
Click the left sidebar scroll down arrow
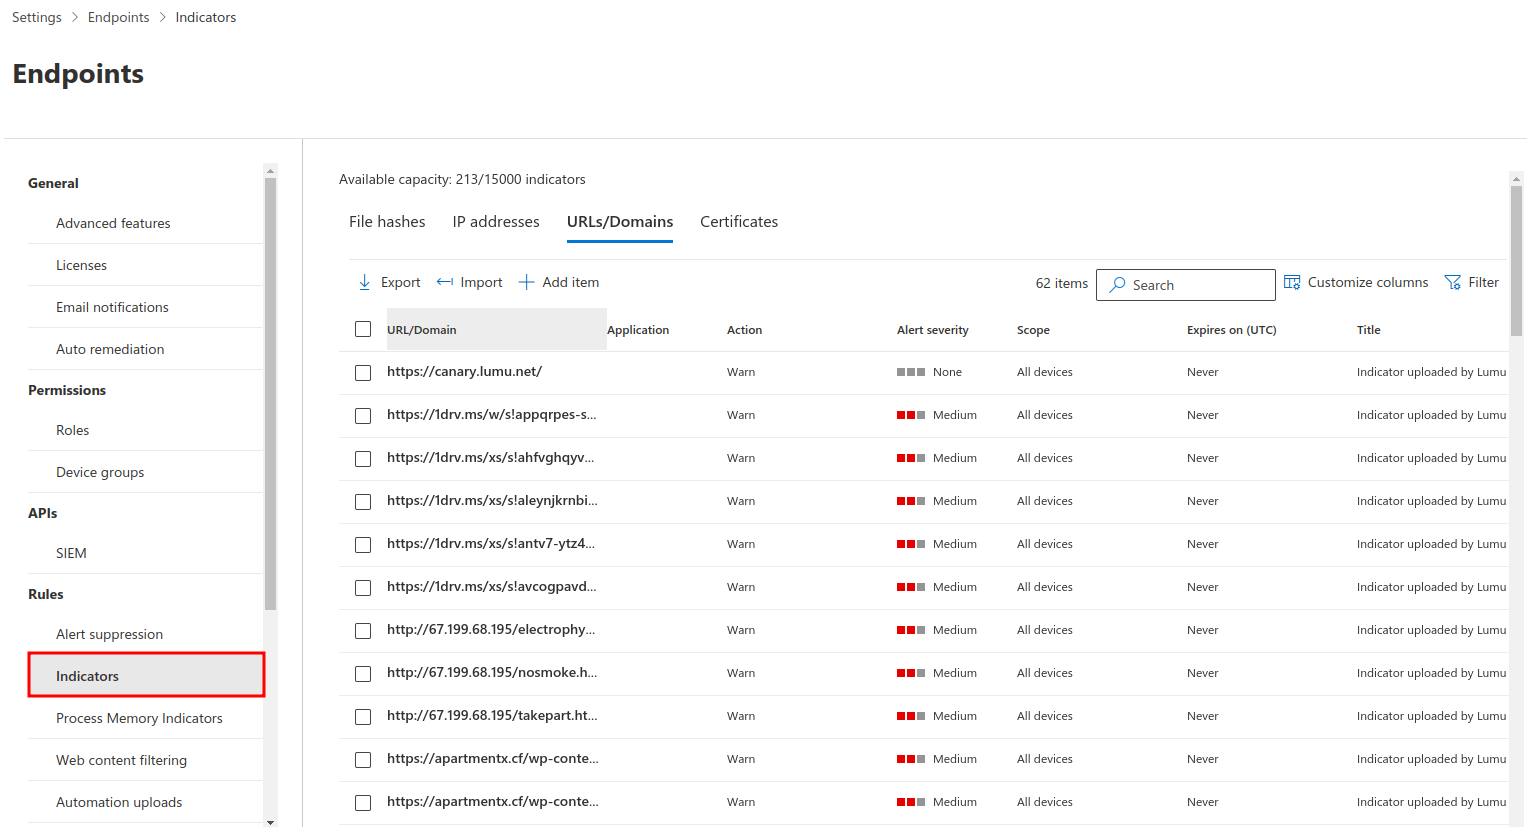click(x=270, y=821)
